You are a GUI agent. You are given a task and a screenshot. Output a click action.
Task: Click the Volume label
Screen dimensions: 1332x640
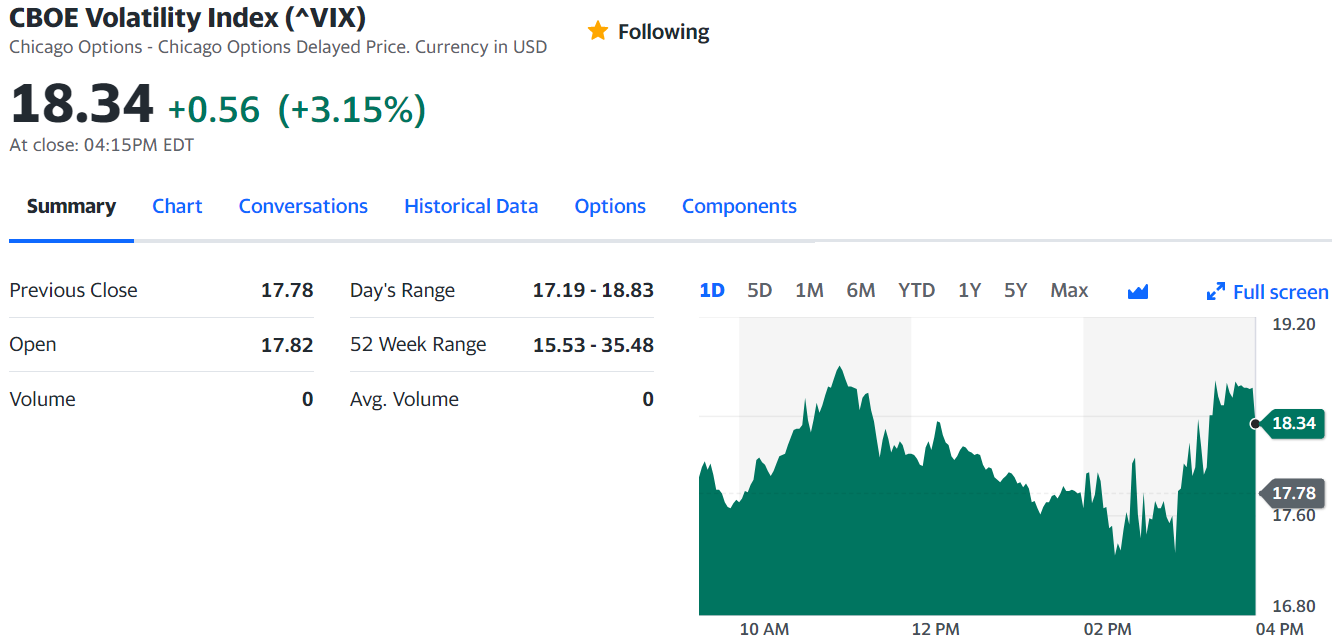[42, 399]
